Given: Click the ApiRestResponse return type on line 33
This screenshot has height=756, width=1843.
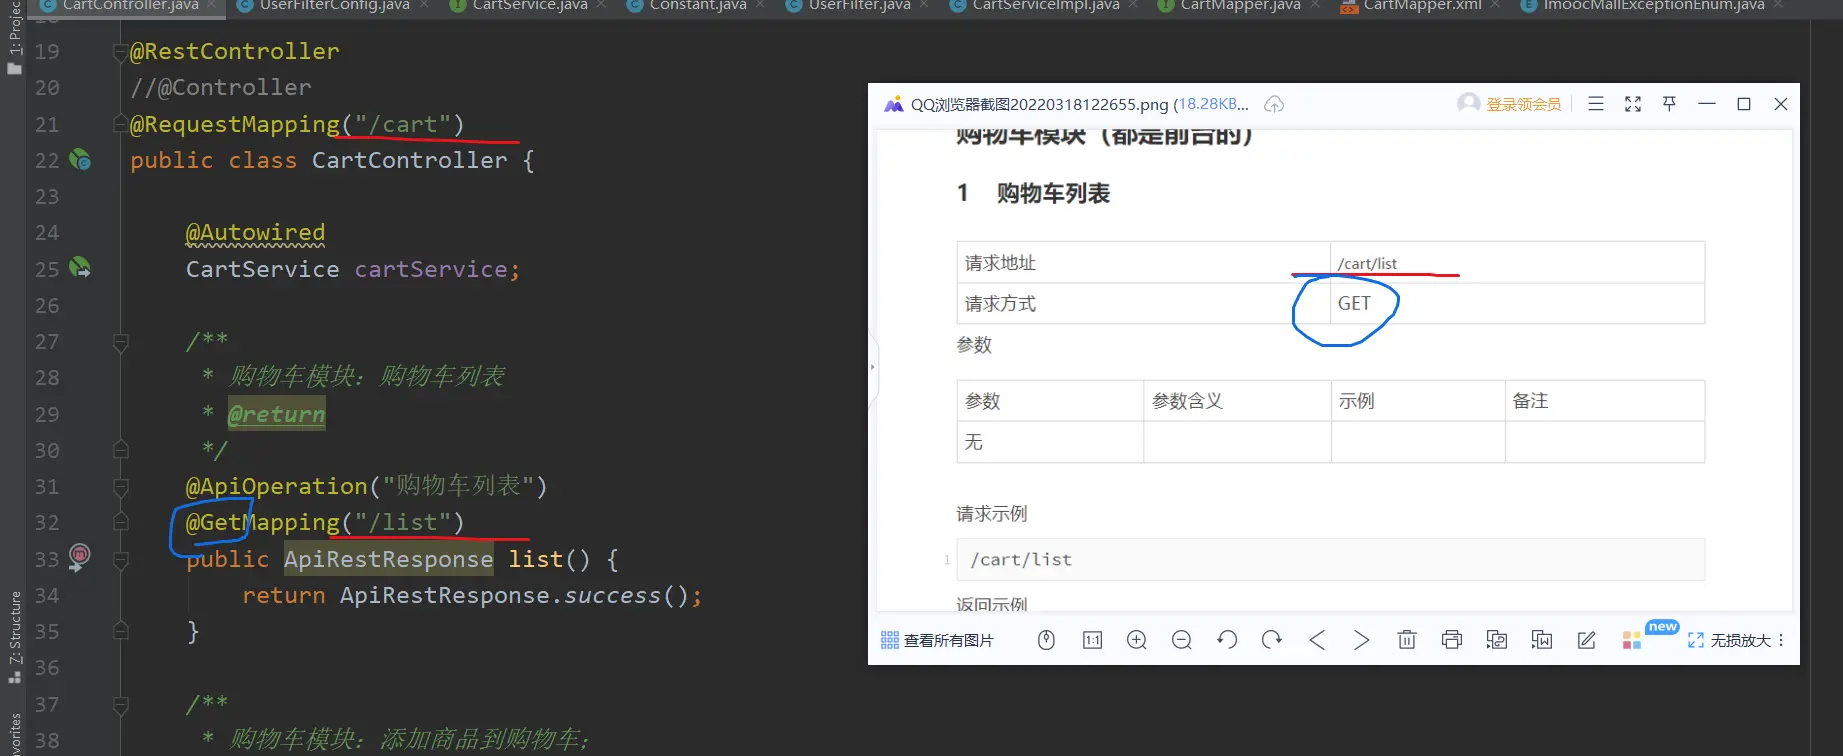Looking at the screenshot, I should [388, 559].
